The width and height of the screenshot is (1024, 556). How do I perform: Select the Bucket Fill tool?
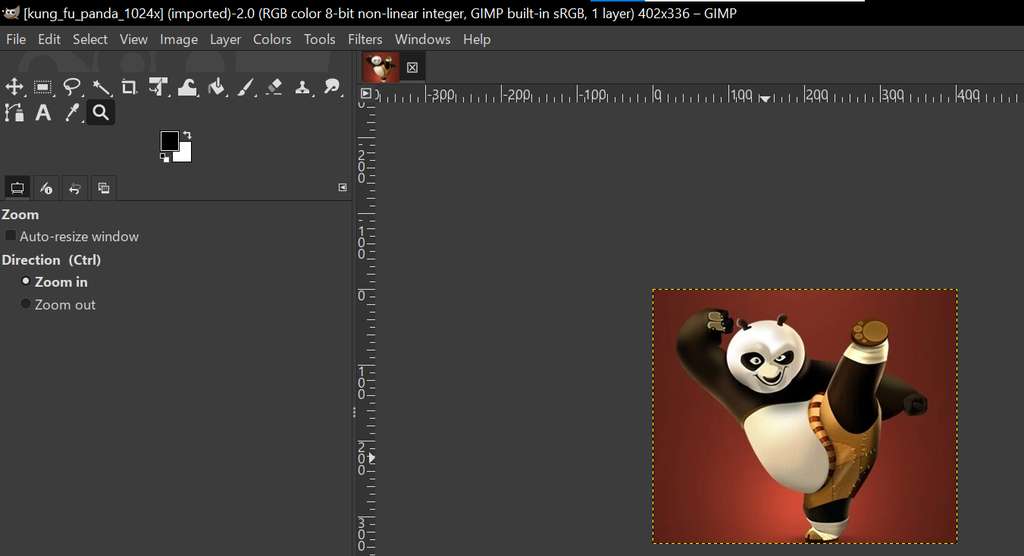tap(216, 87)
